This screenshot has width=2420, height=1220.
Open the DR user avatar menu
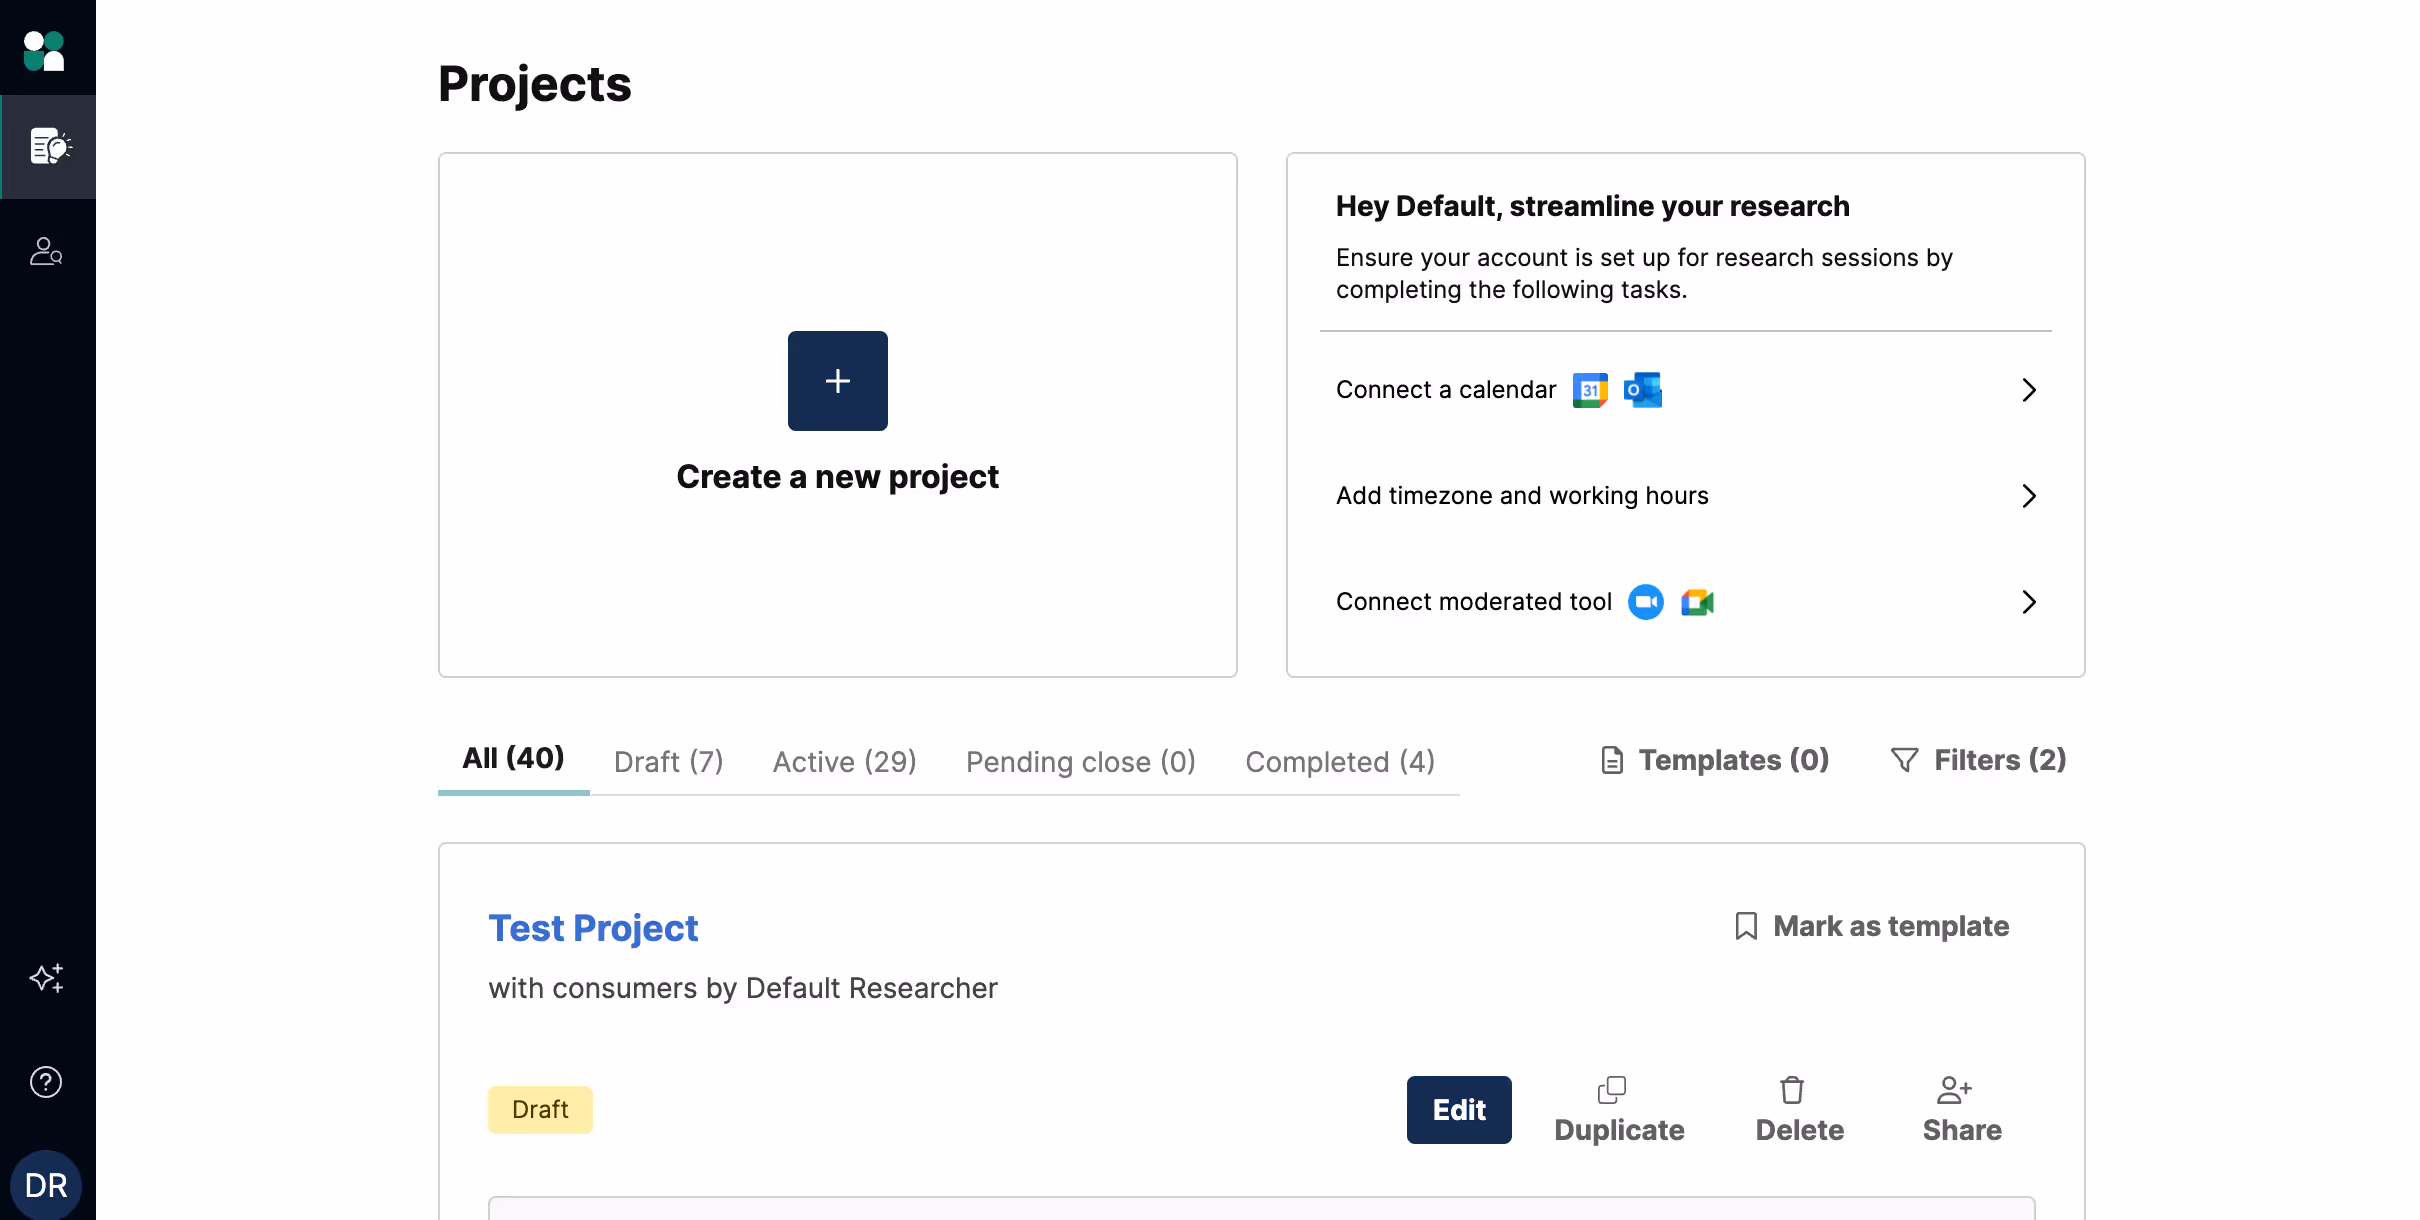tap(46, 1185)
